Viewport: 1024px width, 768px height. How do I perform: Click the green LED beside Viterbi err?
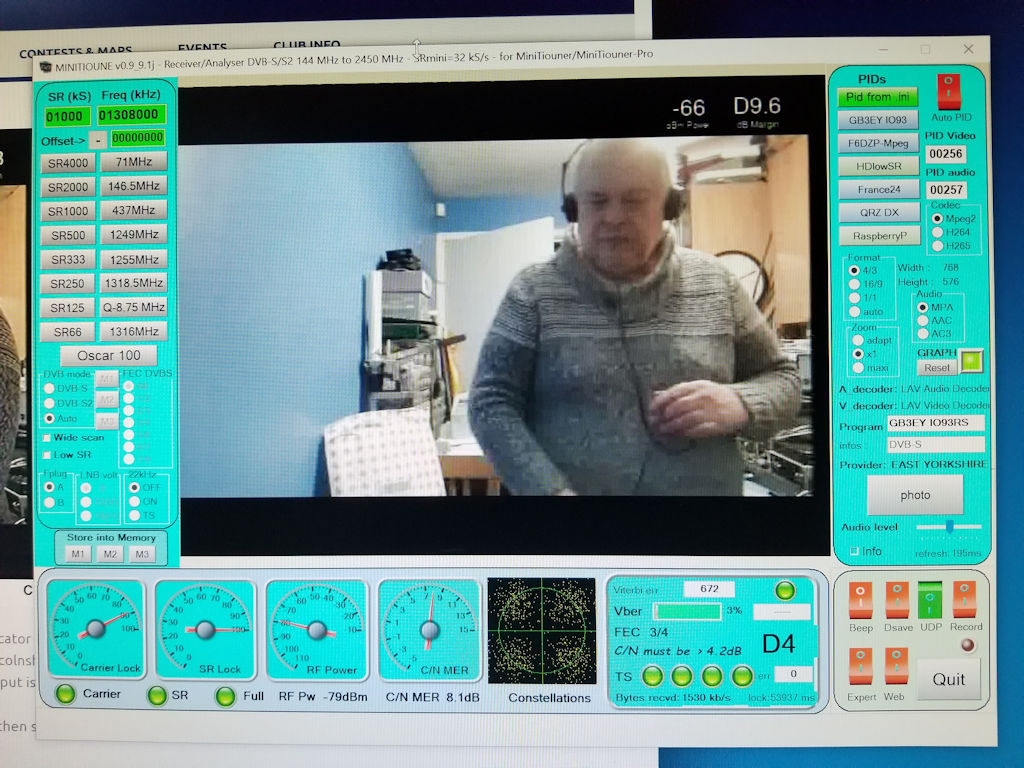[x=785, y=590]
